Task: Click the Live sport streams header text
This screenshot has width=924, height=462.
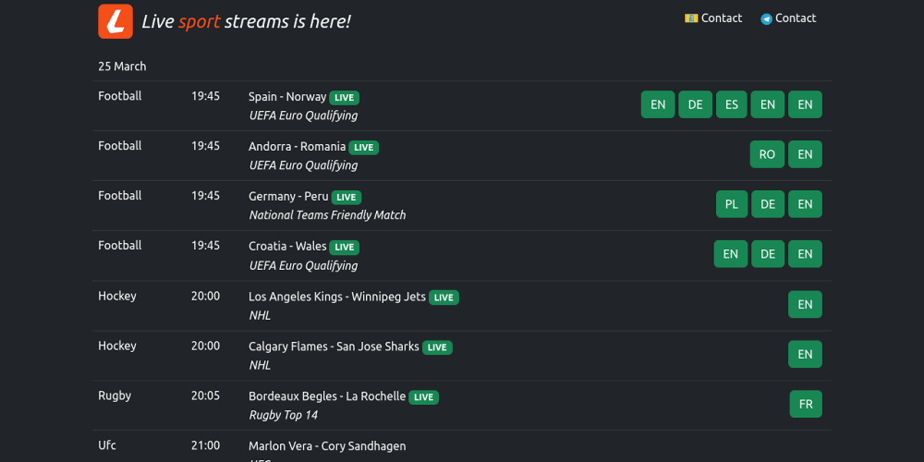Action: (246, 22)
